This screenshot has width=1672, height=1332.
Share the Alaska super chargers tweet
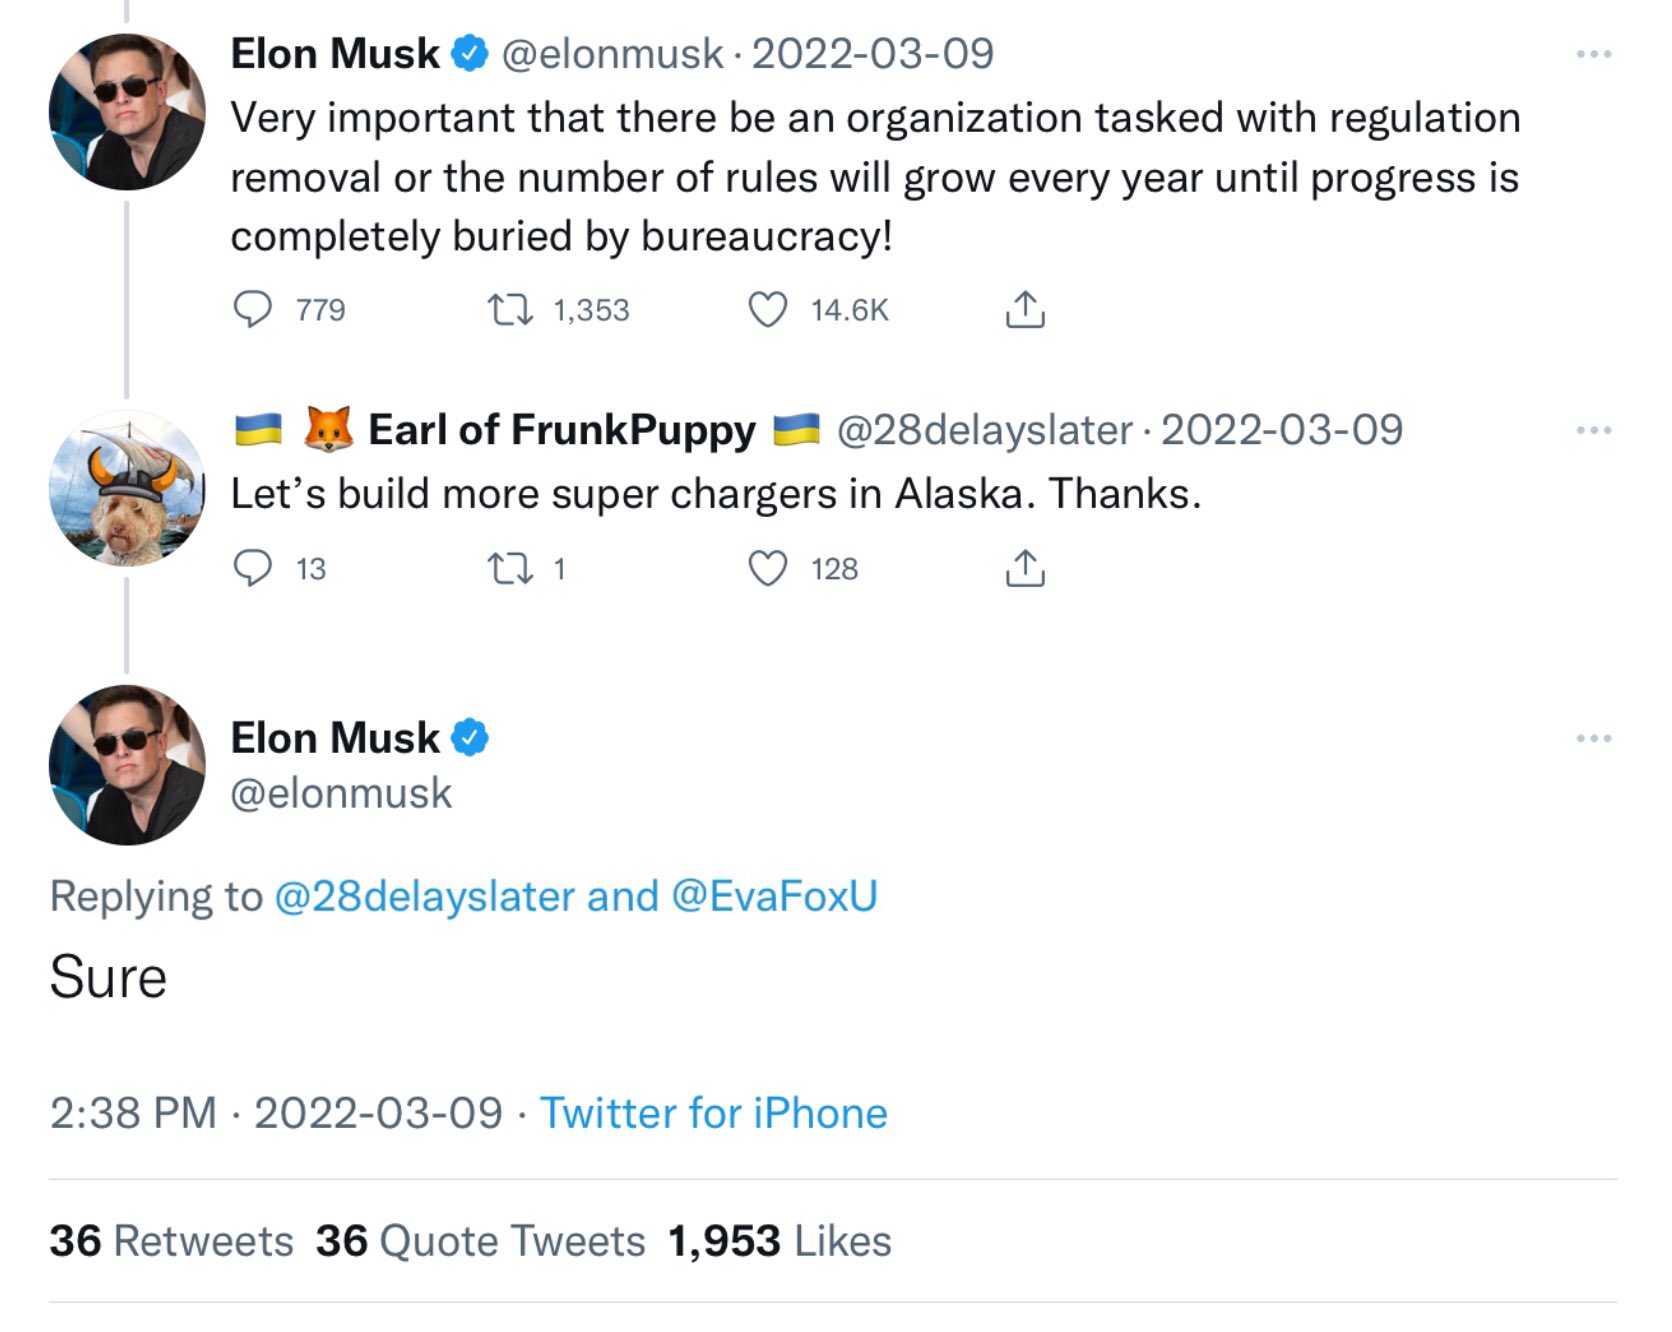pyautogui.click(x=1025, y=569)
